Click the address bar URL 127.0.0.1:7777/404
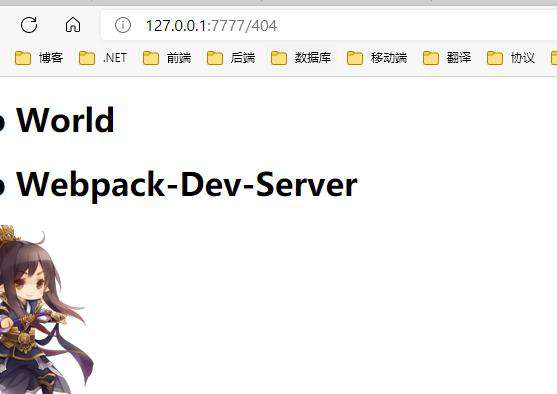Viewport: 557px width, 394px height. 211,26
